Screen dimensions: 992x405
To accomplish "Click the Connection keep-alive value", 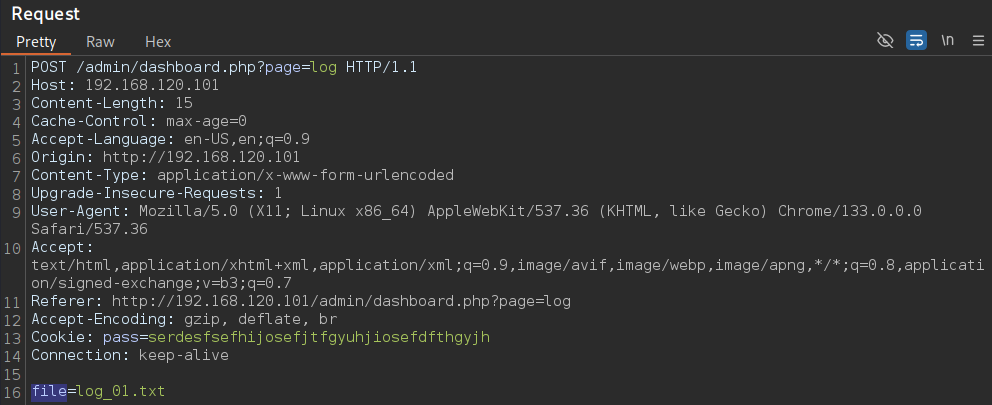I will tap(183, 355).
